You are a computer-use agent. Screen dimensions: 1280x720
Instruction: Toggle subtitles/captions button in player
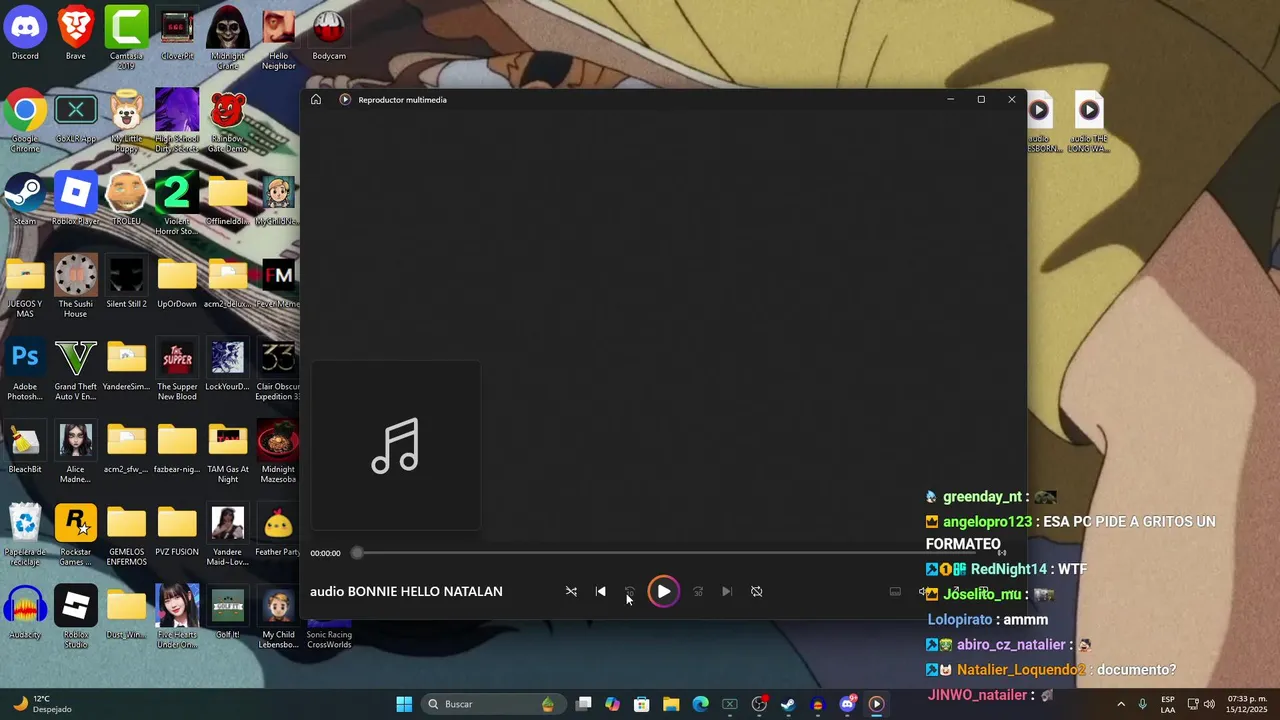point(895,591)
